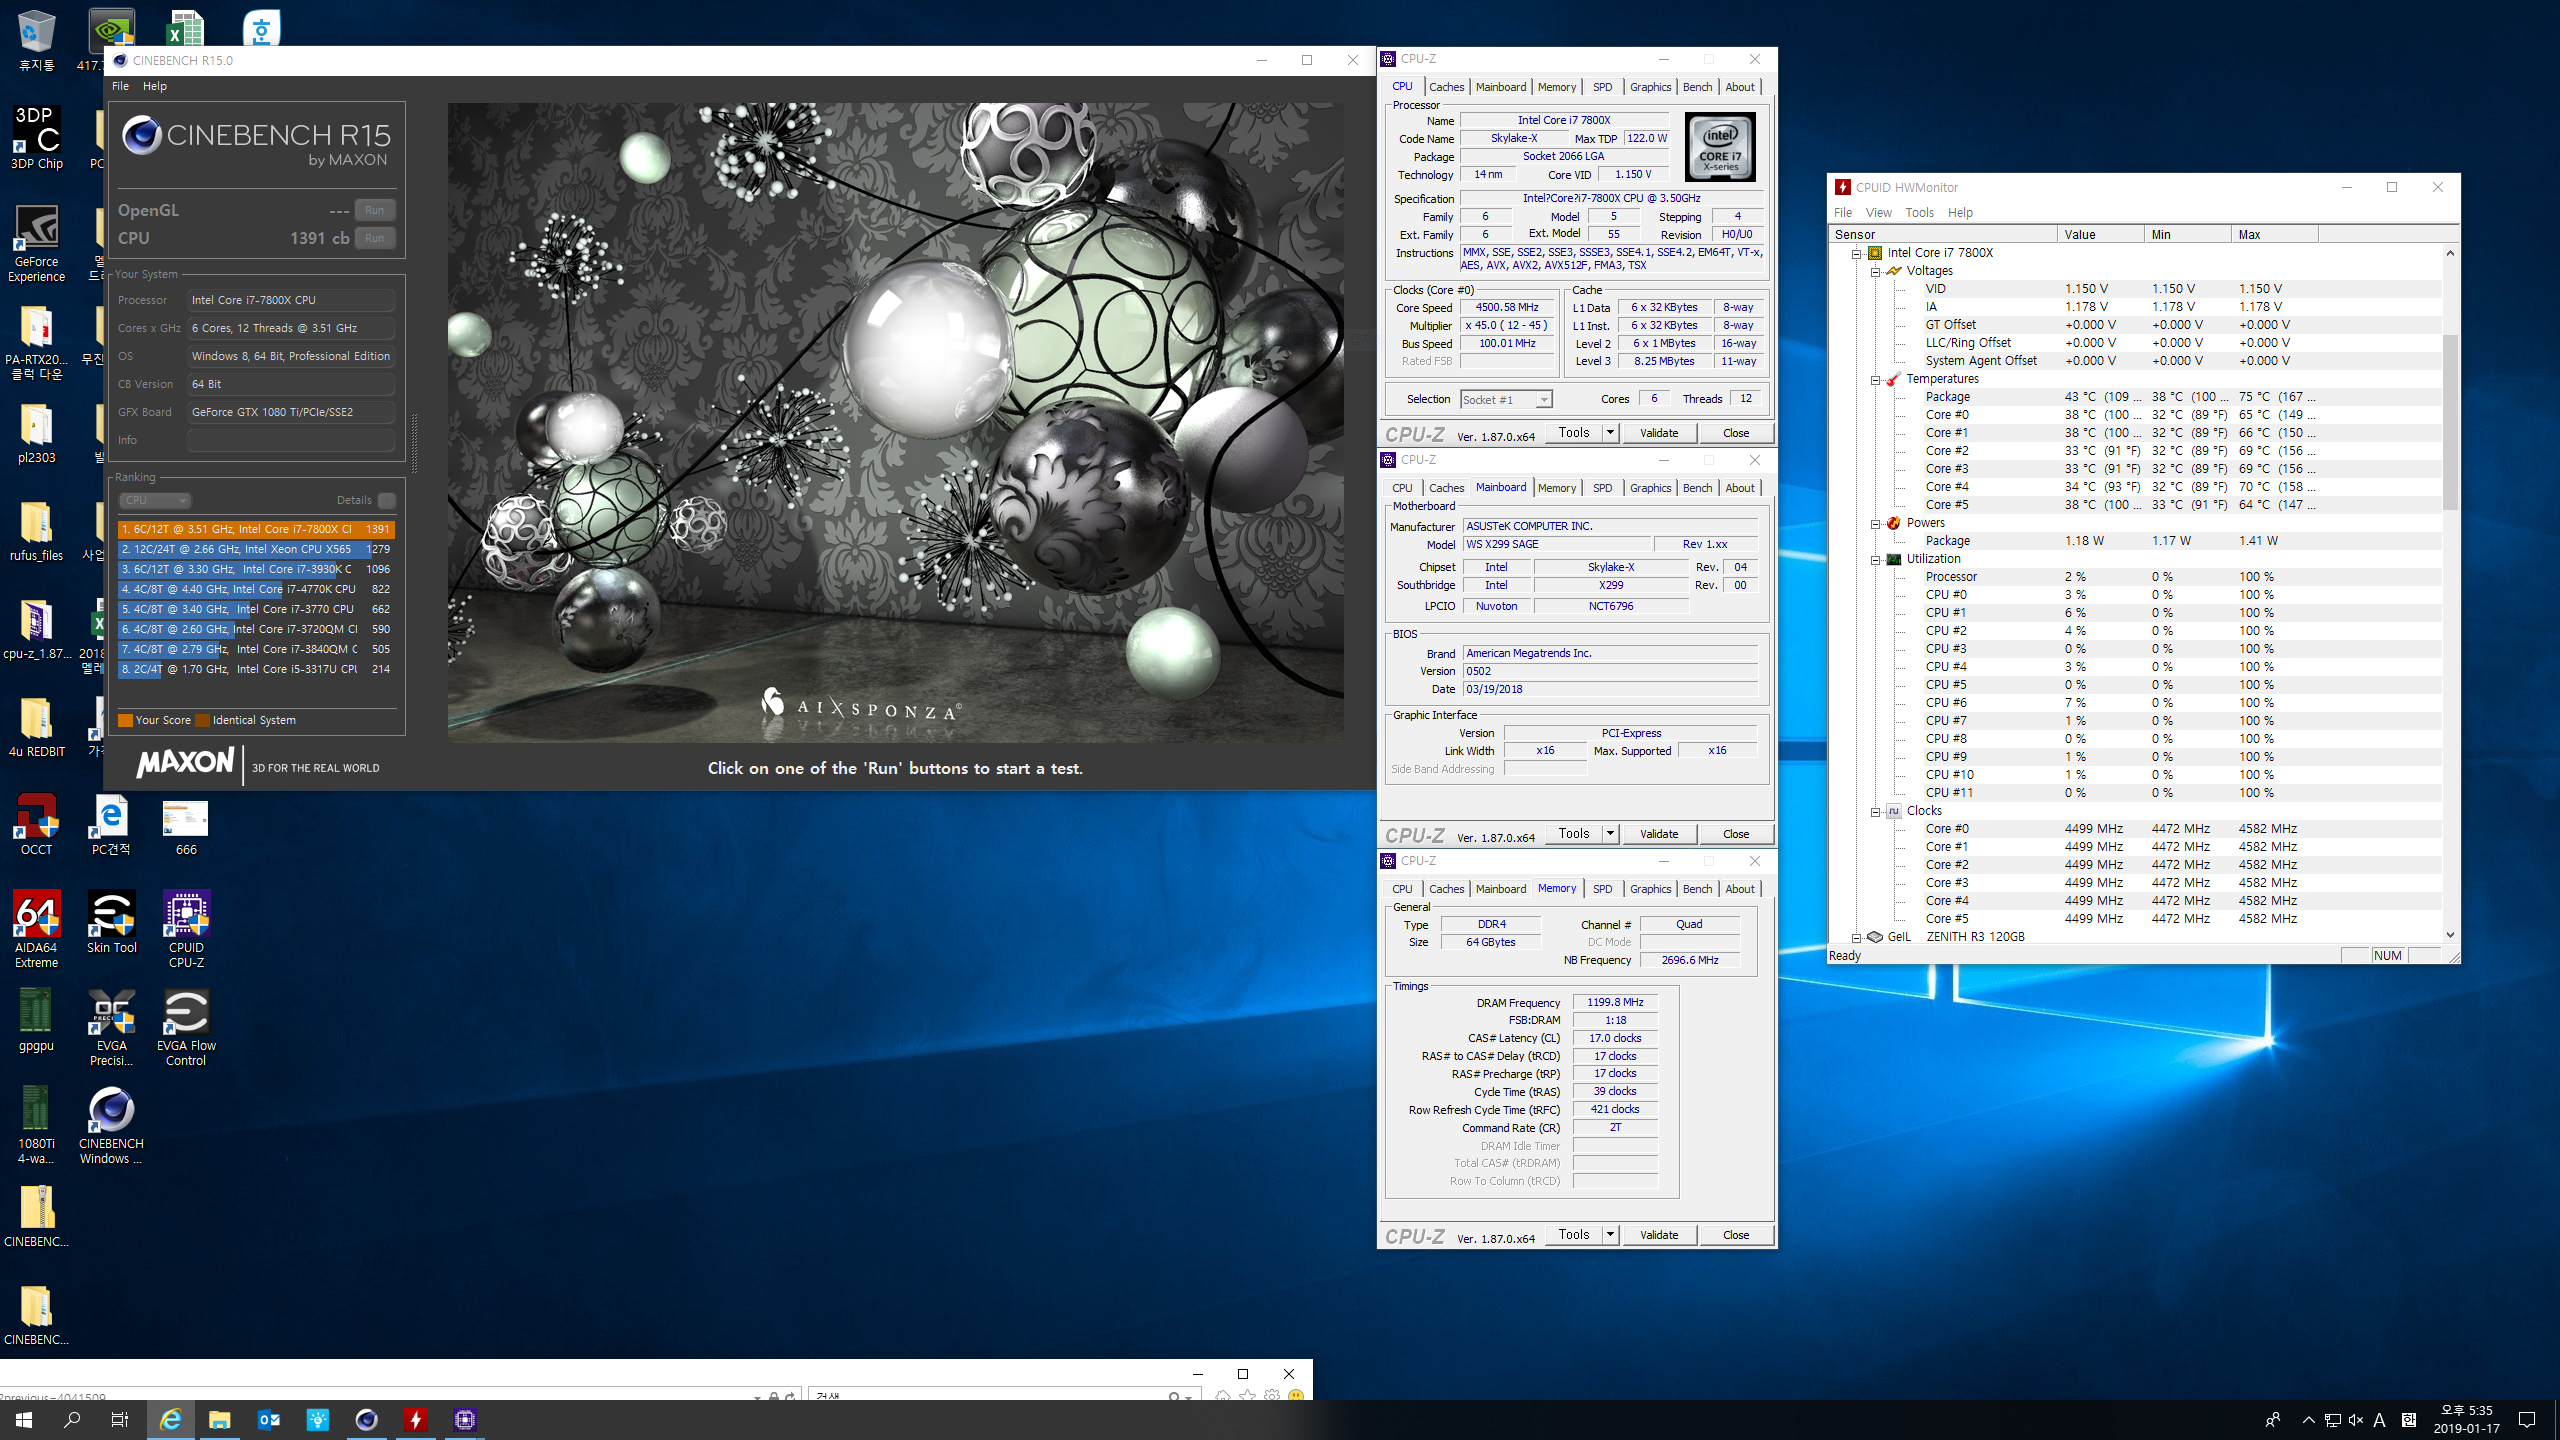The image size is (2560, 1440).
Task: Click Tools button in Memory CPU-Z window
Action: 1574,1235
